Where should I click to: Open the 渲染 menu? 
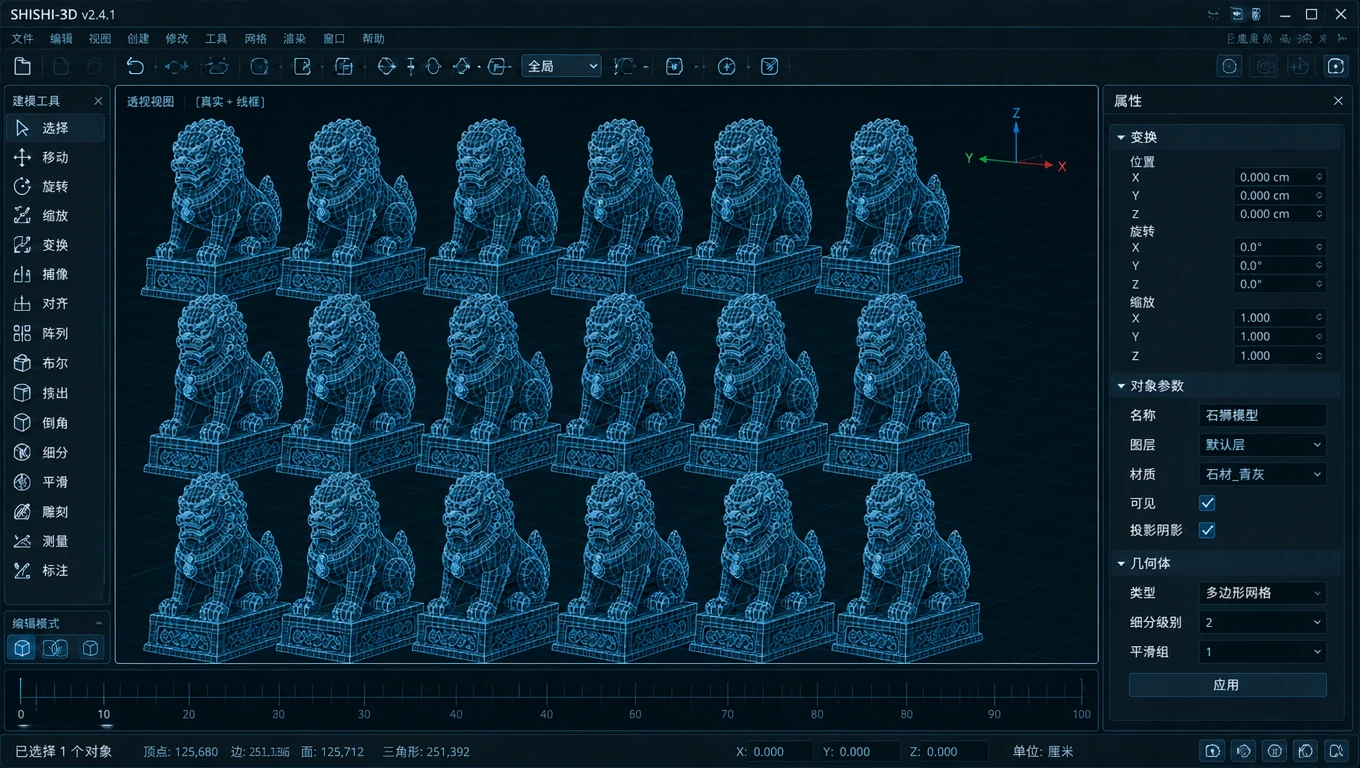294,39
